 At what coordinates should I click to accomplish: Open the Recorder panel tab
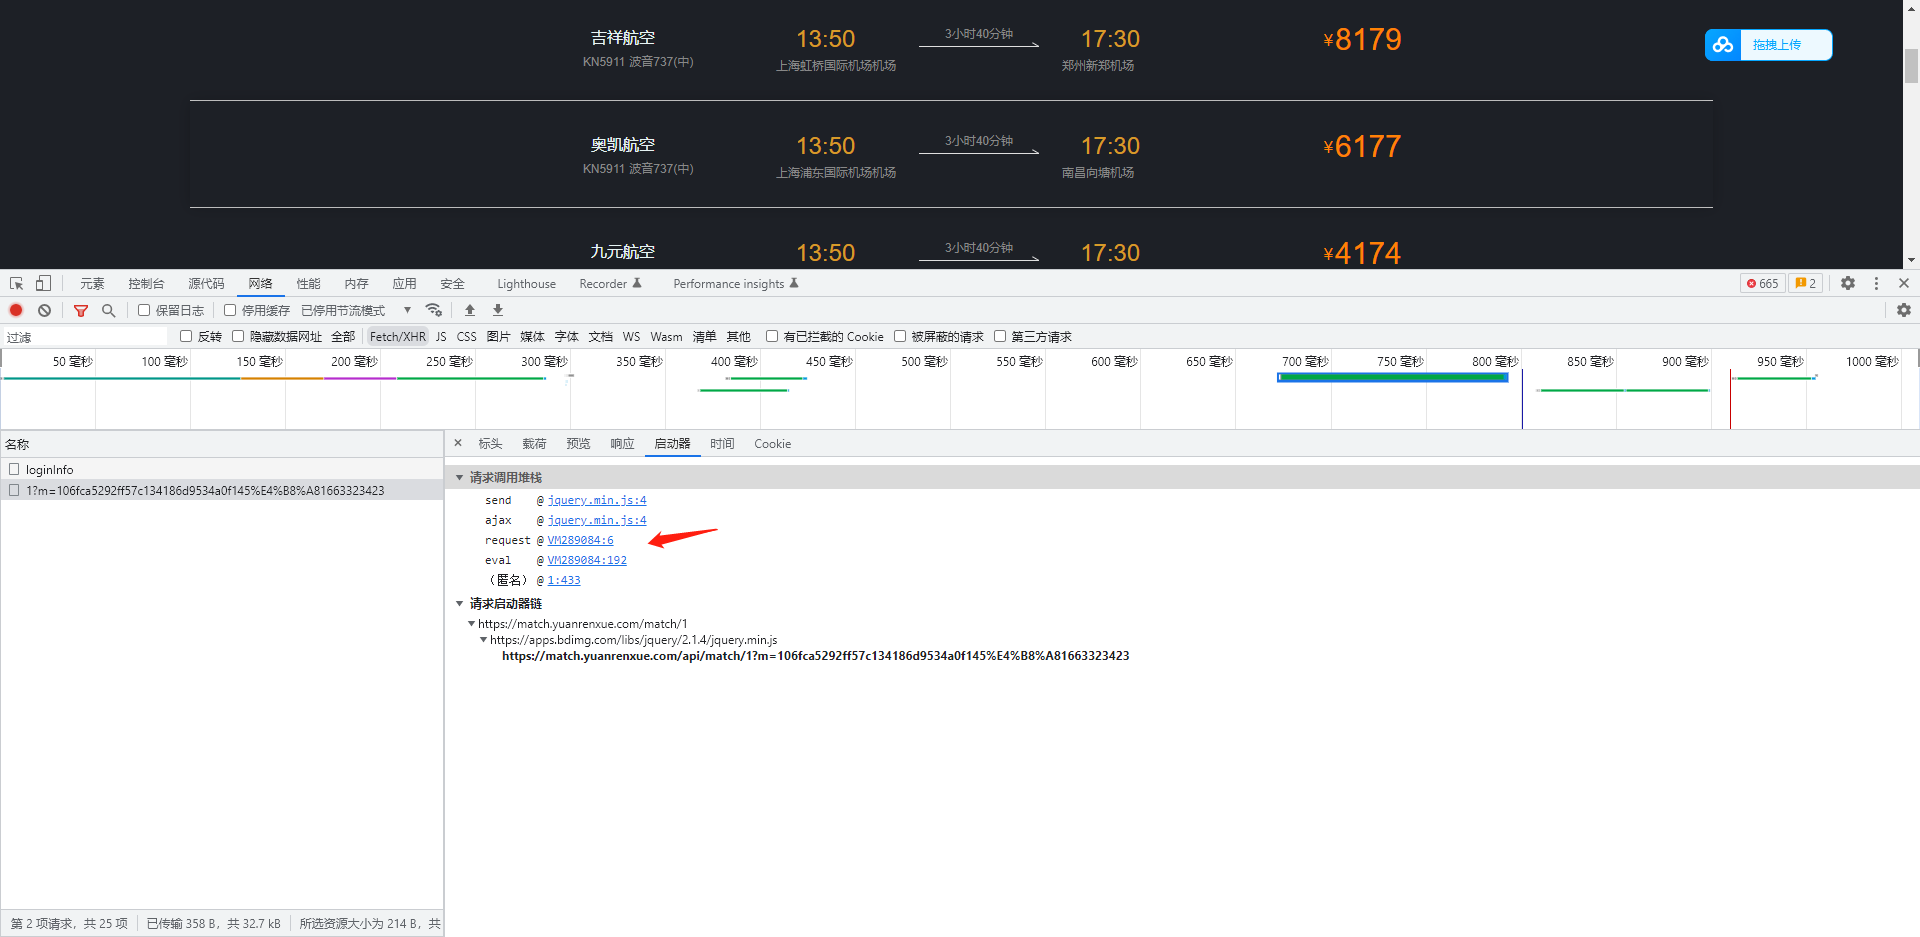click(x=610, y=284)
